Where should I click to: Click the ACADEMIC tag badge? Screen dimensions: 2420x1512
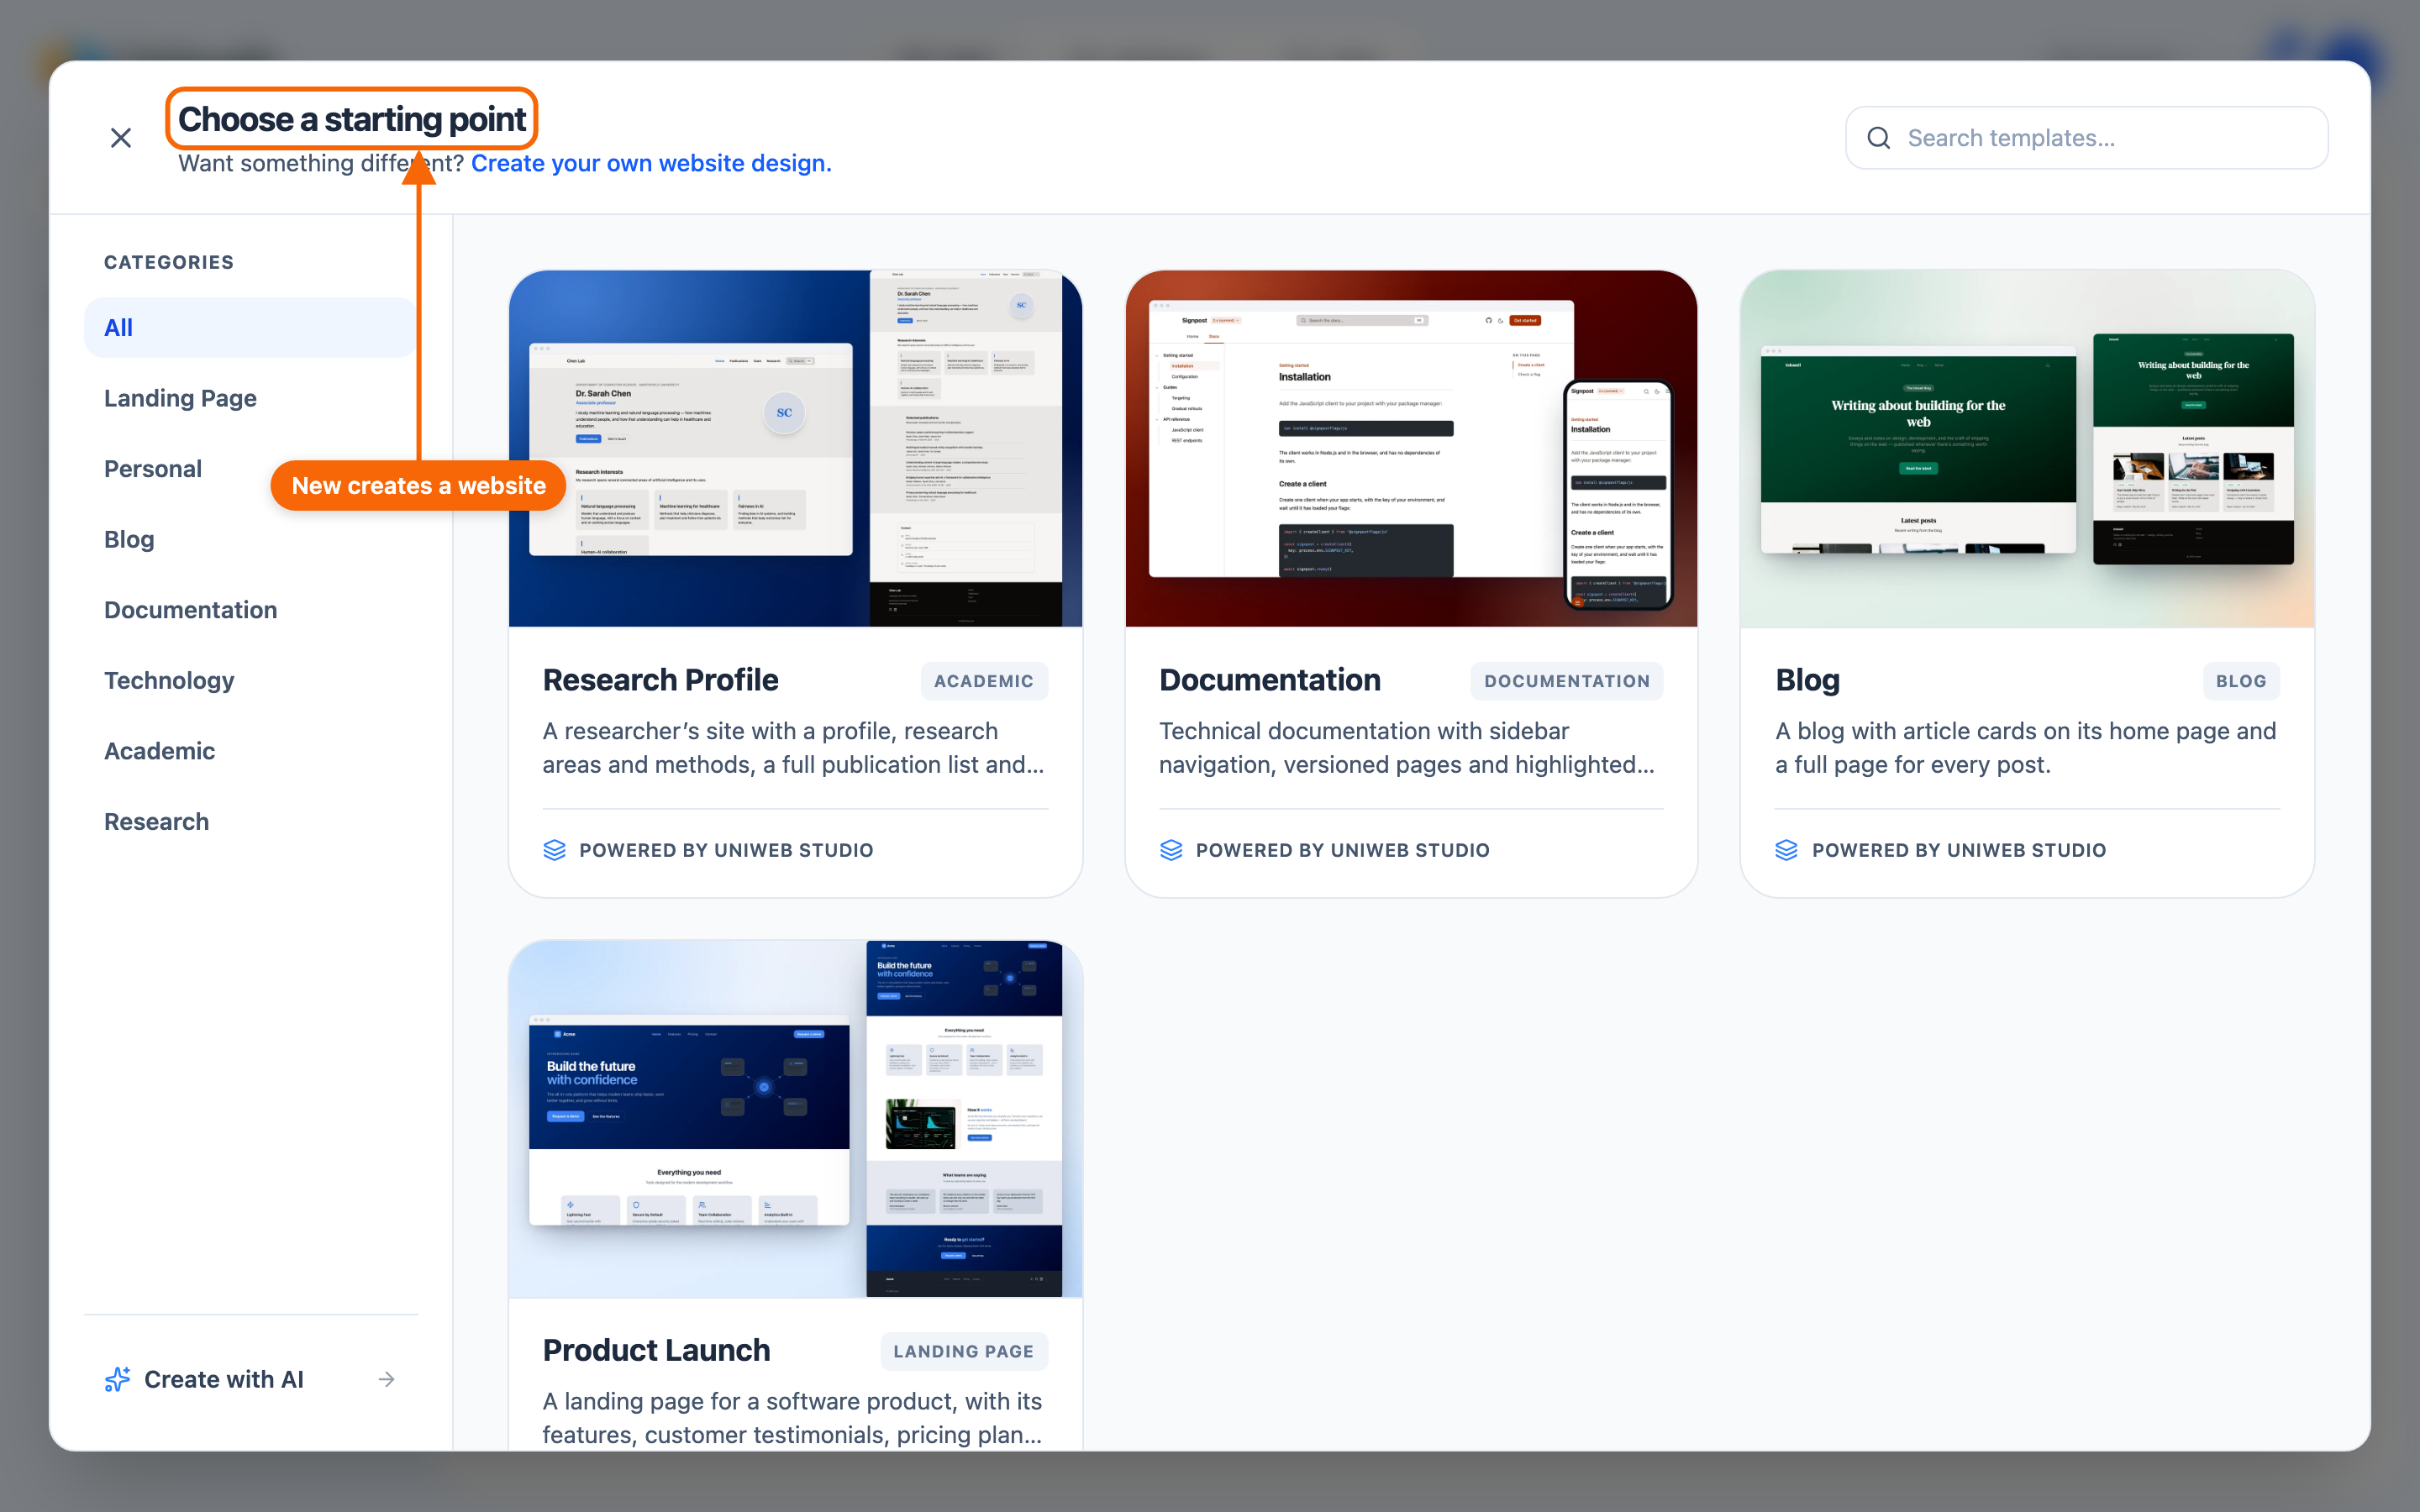coord(984,681)
